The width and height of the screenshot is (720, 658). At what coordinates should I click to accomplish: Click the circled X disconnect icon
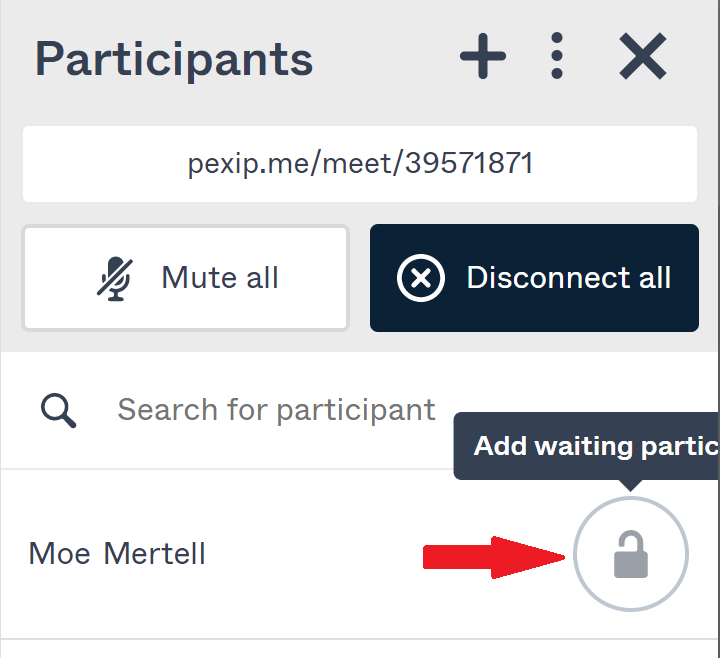coord(421,278)
